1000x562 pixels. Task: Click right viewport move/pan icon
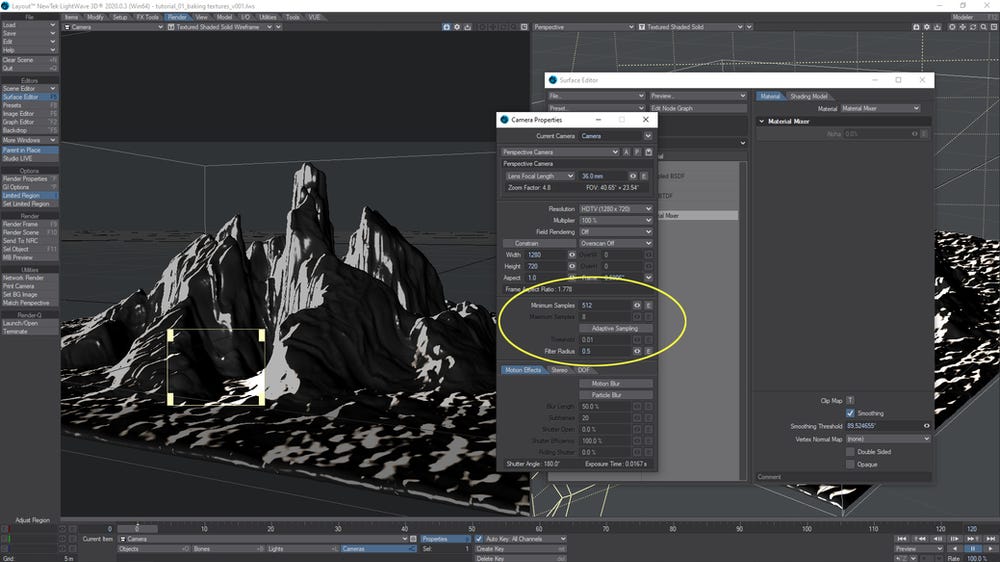(962, 27)
